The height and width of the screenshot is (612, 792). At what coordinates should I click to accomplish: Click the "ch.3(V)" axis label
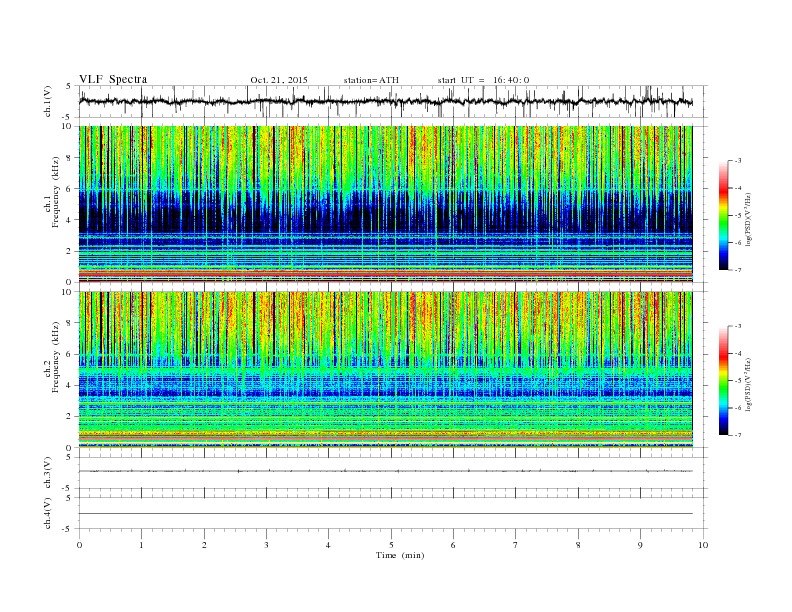pyautogui.click(x=48, y=473)
